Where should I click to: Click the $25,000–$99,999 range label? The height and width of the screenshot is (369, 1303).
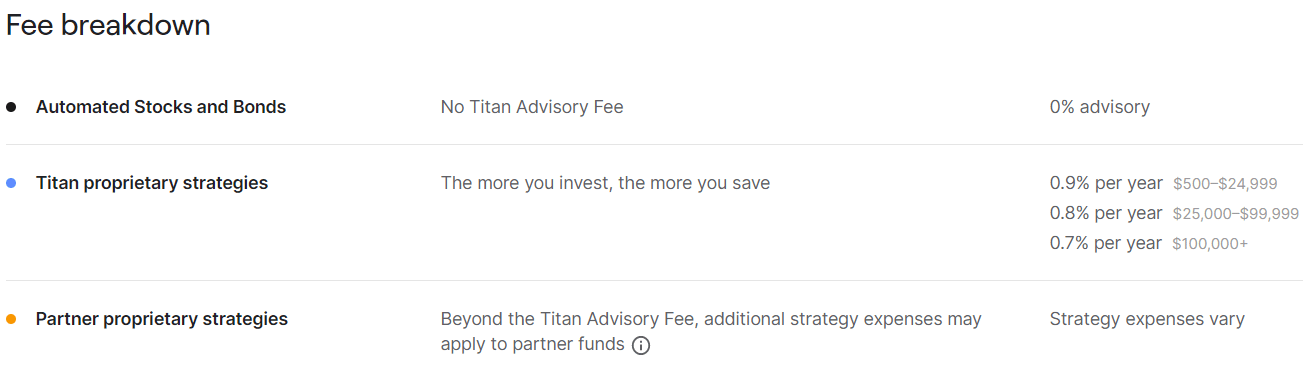pyautogui.click(x=1236, y=214)
